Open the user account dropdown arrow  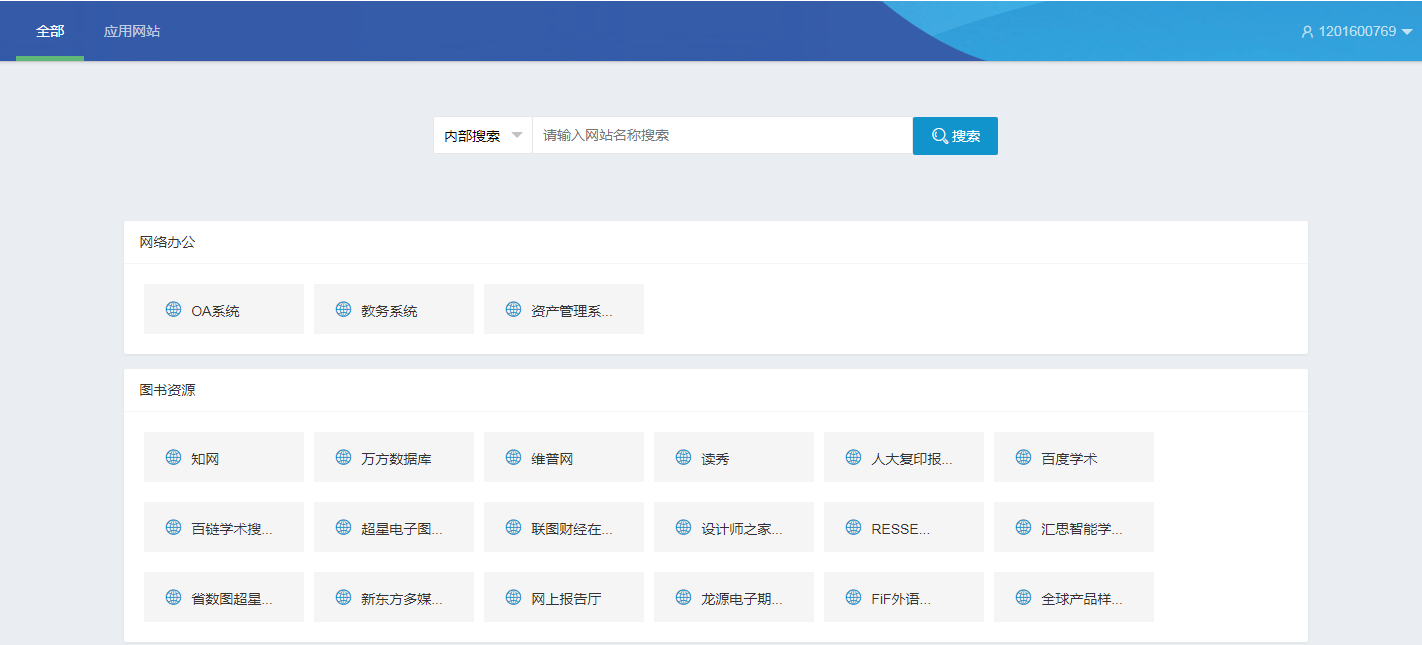(x=1406, y=32)
